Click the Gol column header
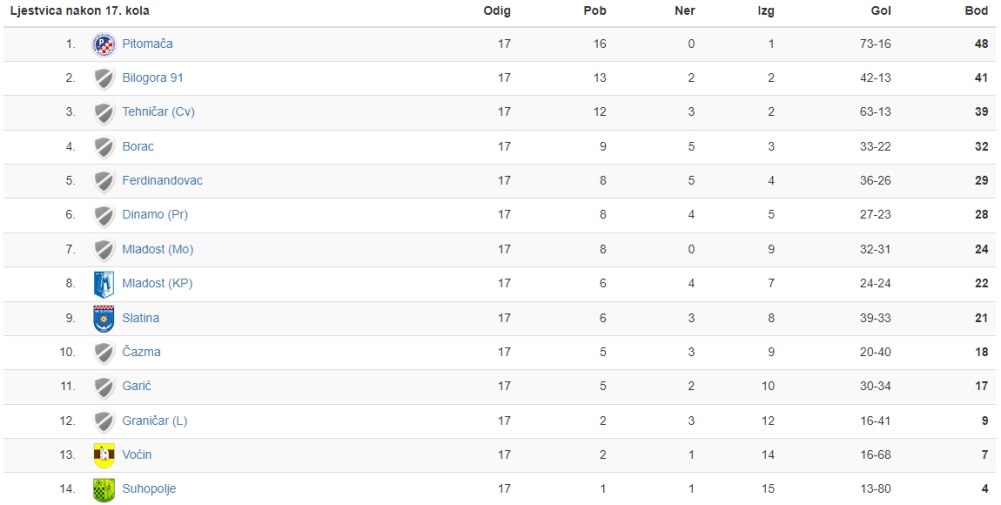 (x=881, y=11)
